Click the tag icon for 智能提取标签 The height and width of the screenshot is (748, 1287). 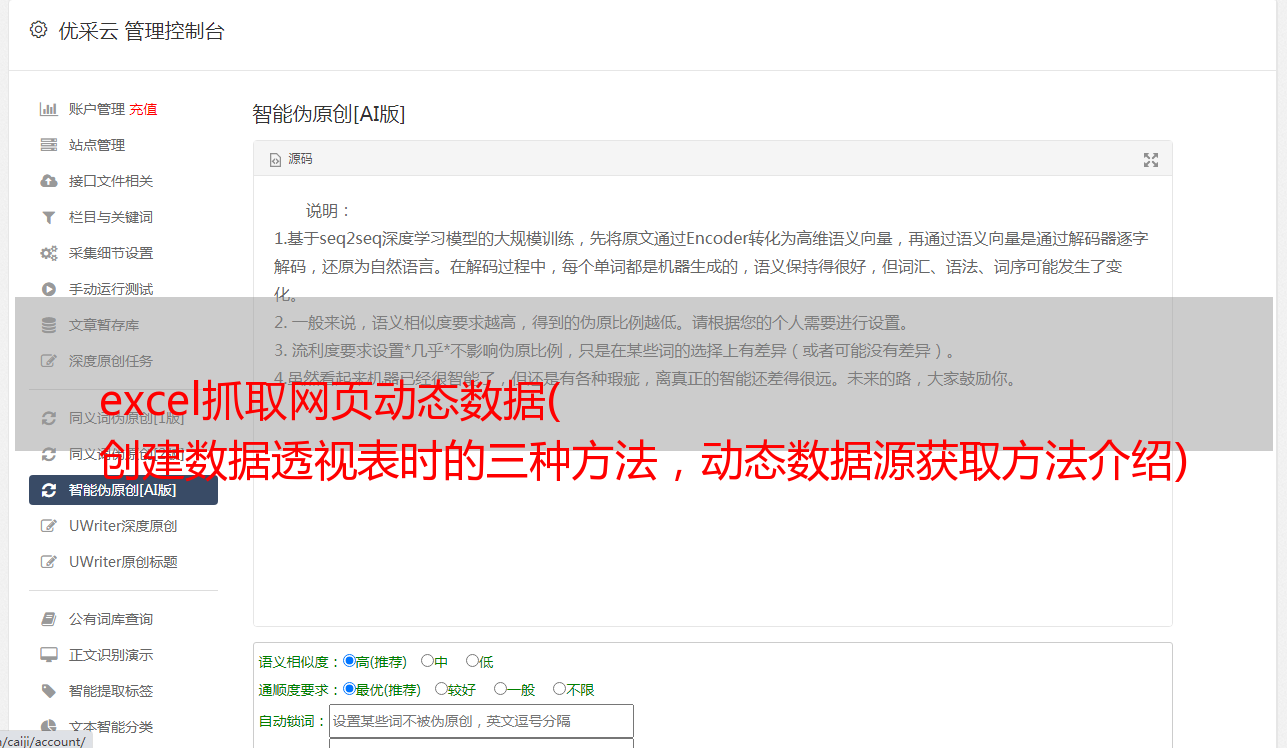48,691
